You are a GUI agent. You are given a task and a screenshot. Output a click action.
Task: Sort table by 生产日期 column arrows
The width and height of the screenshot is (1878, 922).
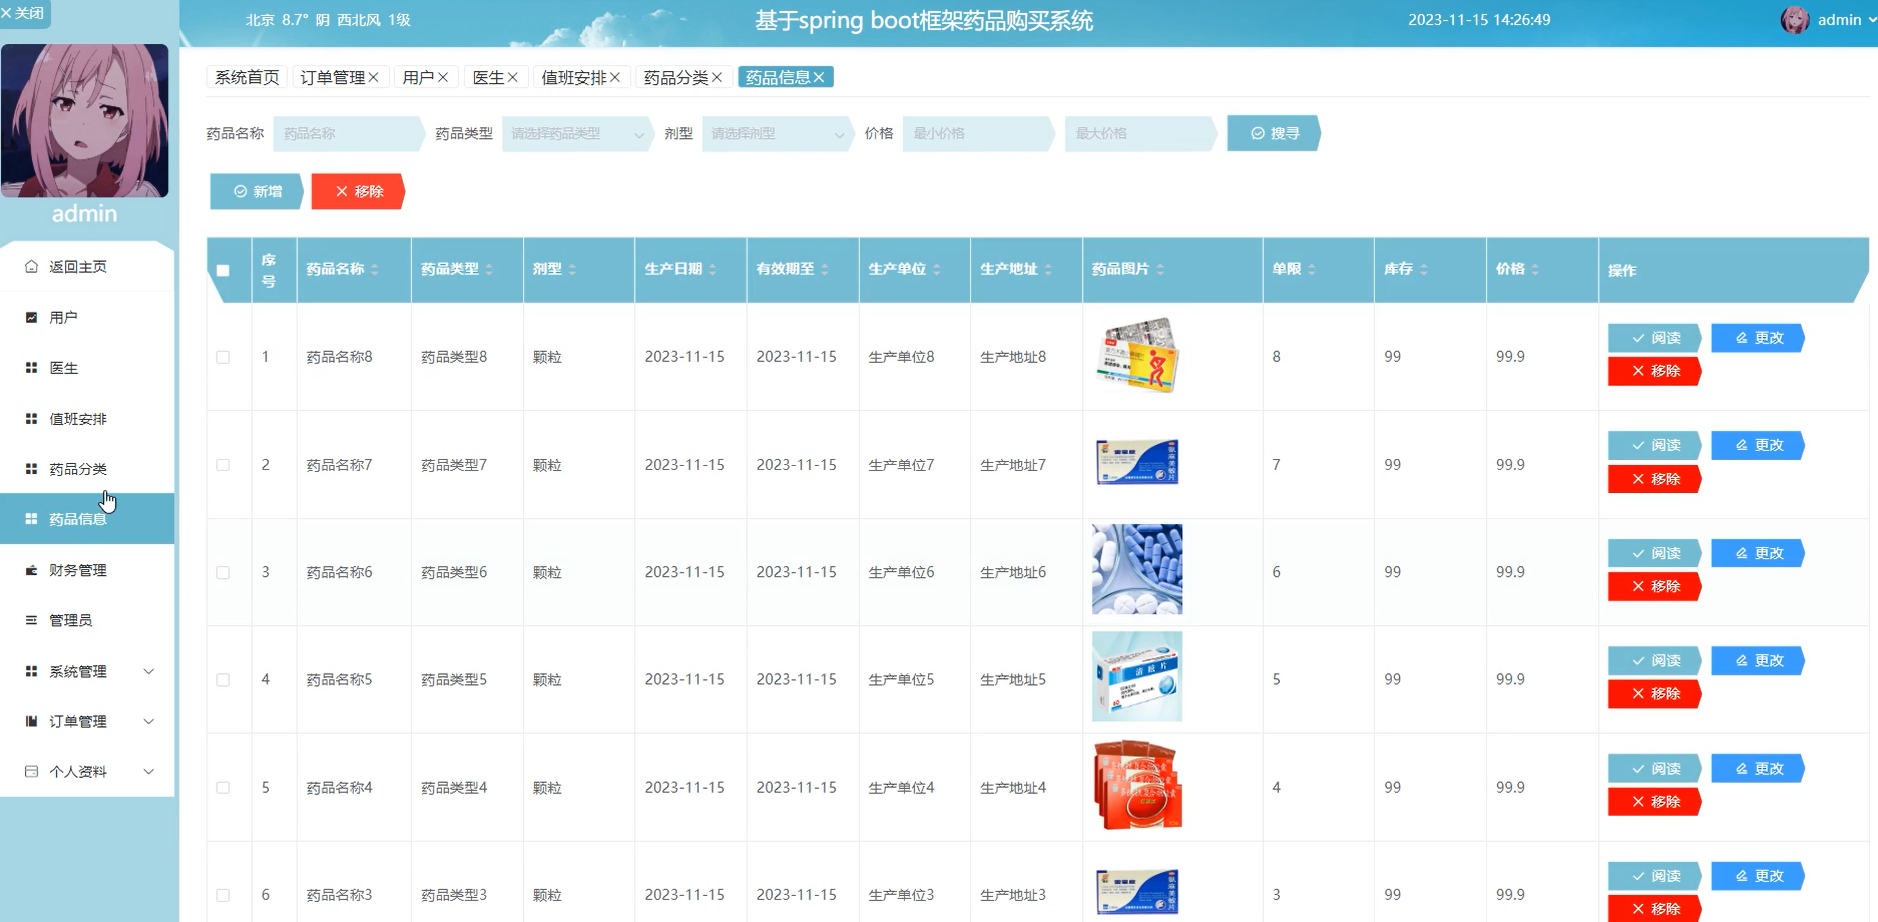(x=713, y=270)
